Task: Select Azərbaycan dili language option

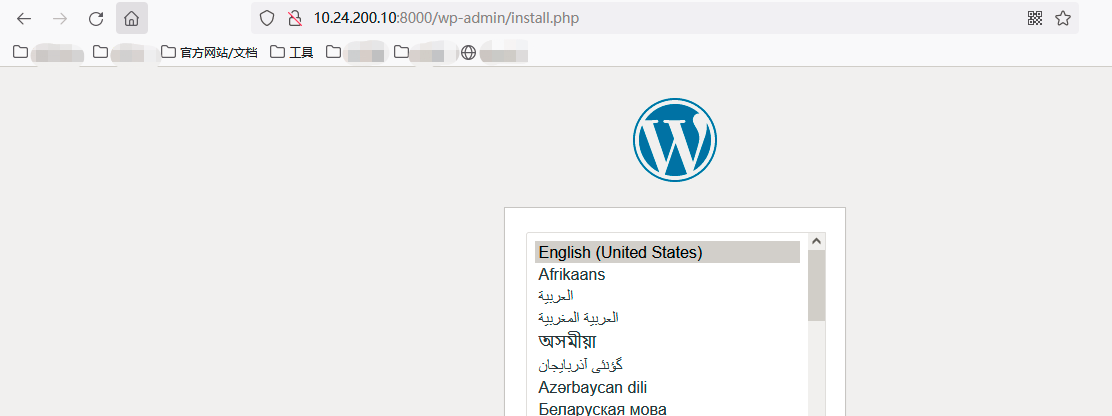Action: coord(667,388)
